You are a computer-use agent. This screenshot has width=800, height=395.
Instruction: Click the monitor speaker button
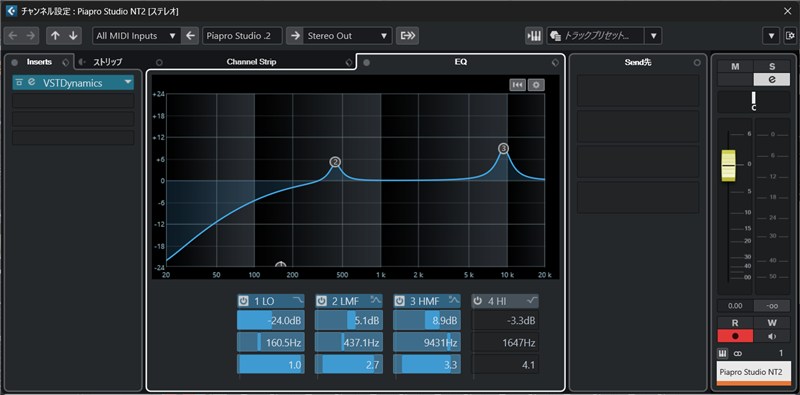[x=772, y=336]
